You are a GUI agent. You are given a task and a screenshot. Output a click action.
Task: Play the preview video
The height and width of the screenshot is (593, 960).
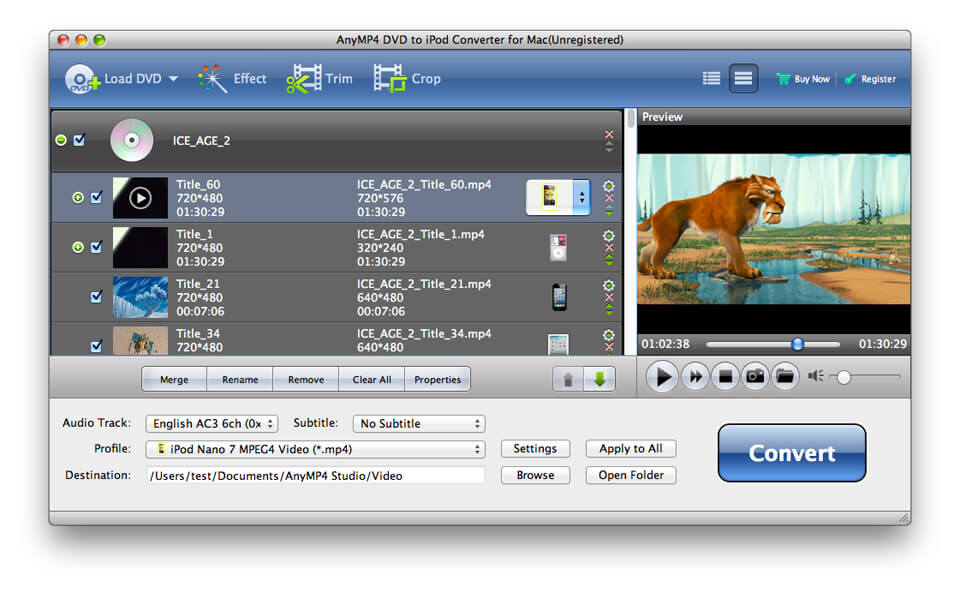click(662, 376)
